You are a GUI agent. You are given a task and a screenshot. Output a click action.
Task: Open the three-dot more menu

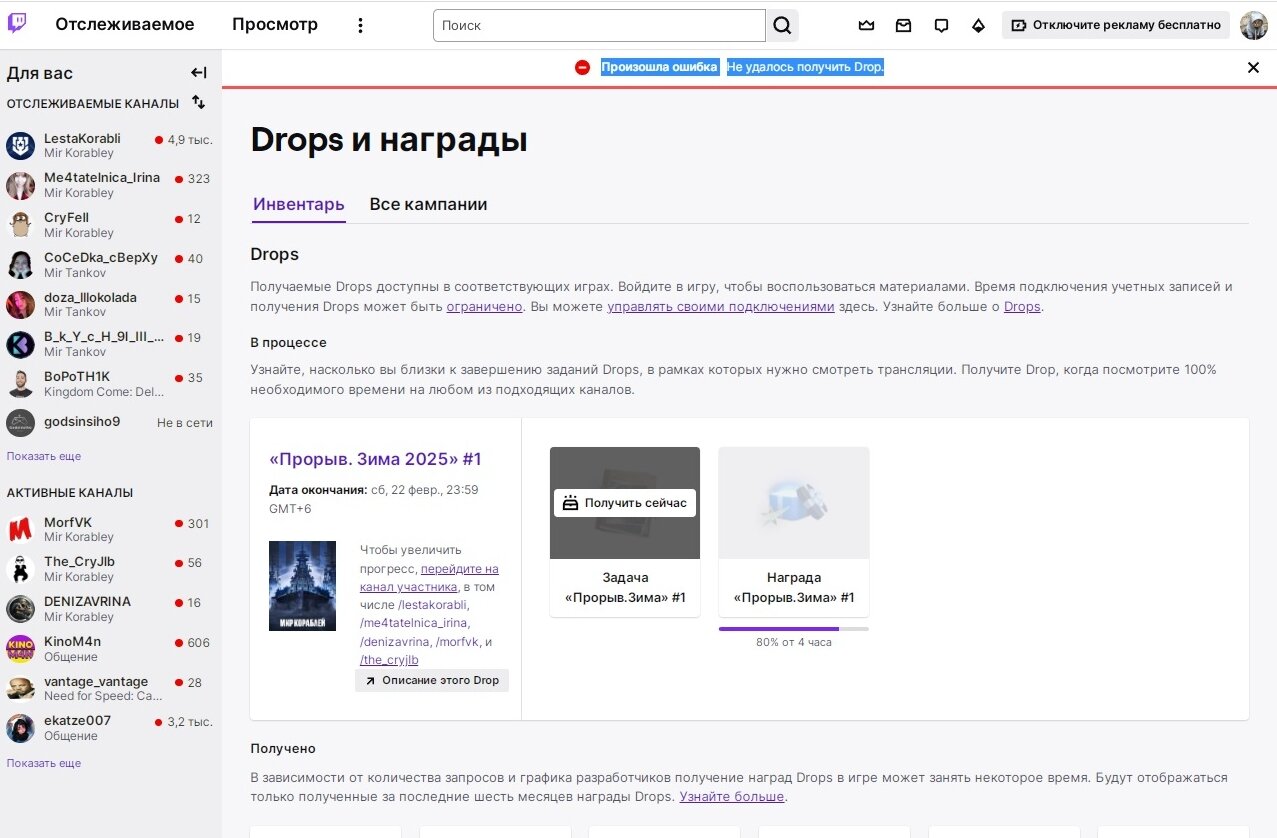(361, 25)
